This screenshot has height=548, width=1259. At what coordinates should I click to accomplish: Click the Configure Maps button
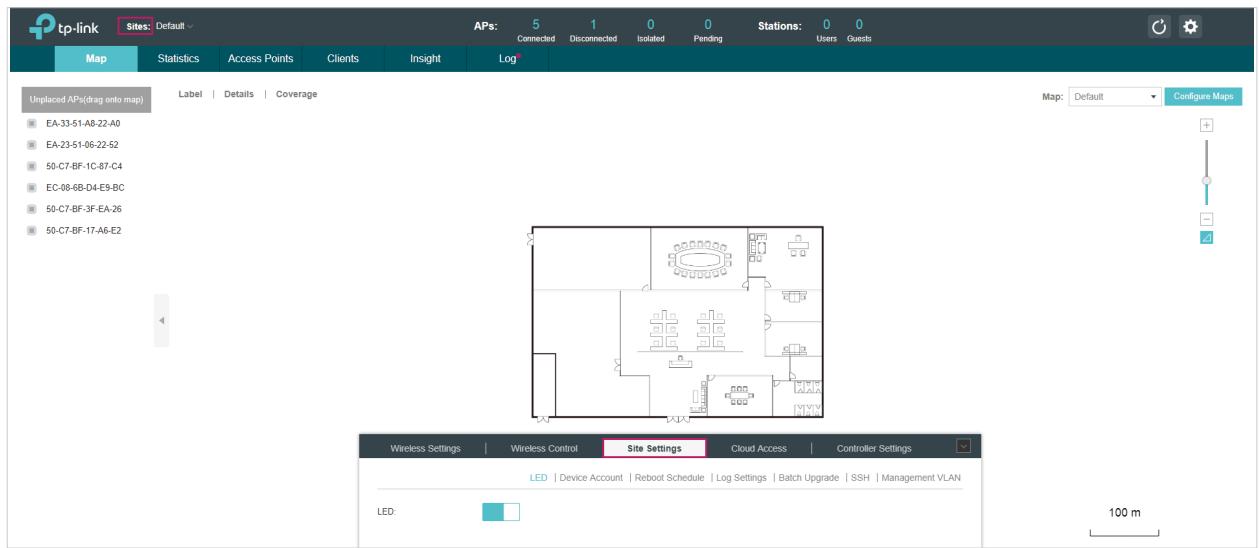tap(1203, 97)
